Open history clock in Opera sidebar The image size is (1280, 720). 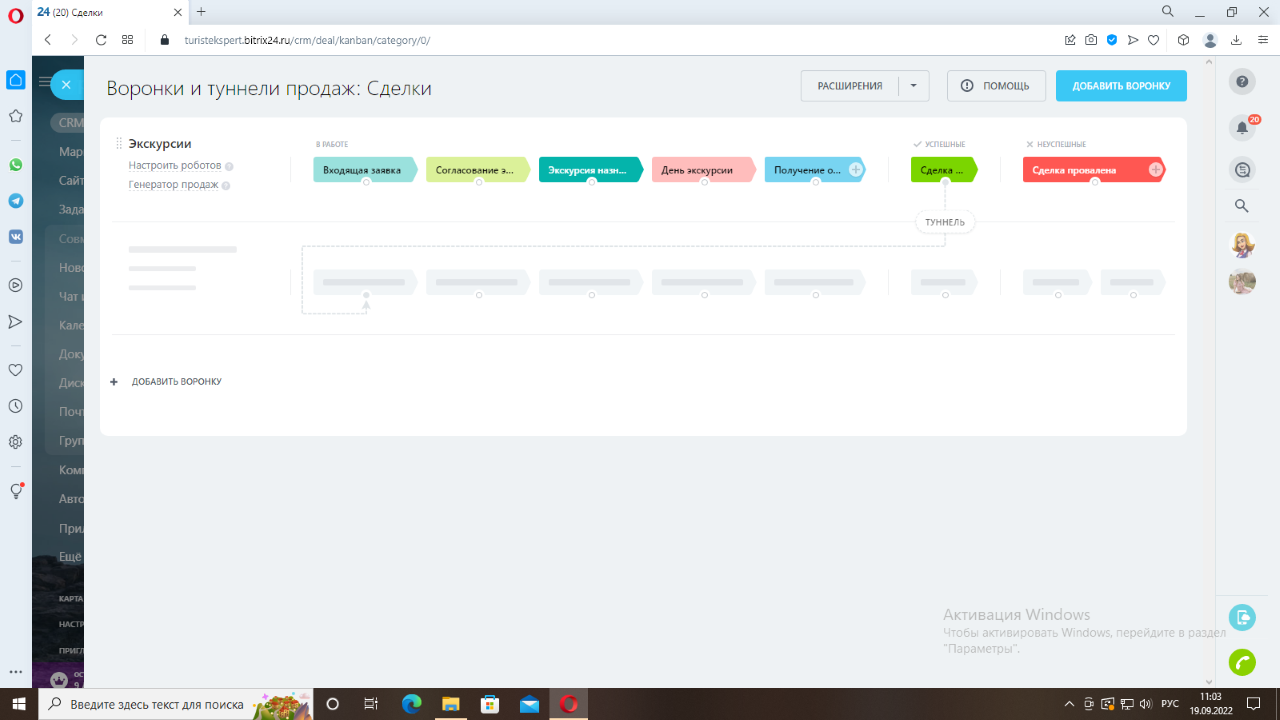click(15, 406)
